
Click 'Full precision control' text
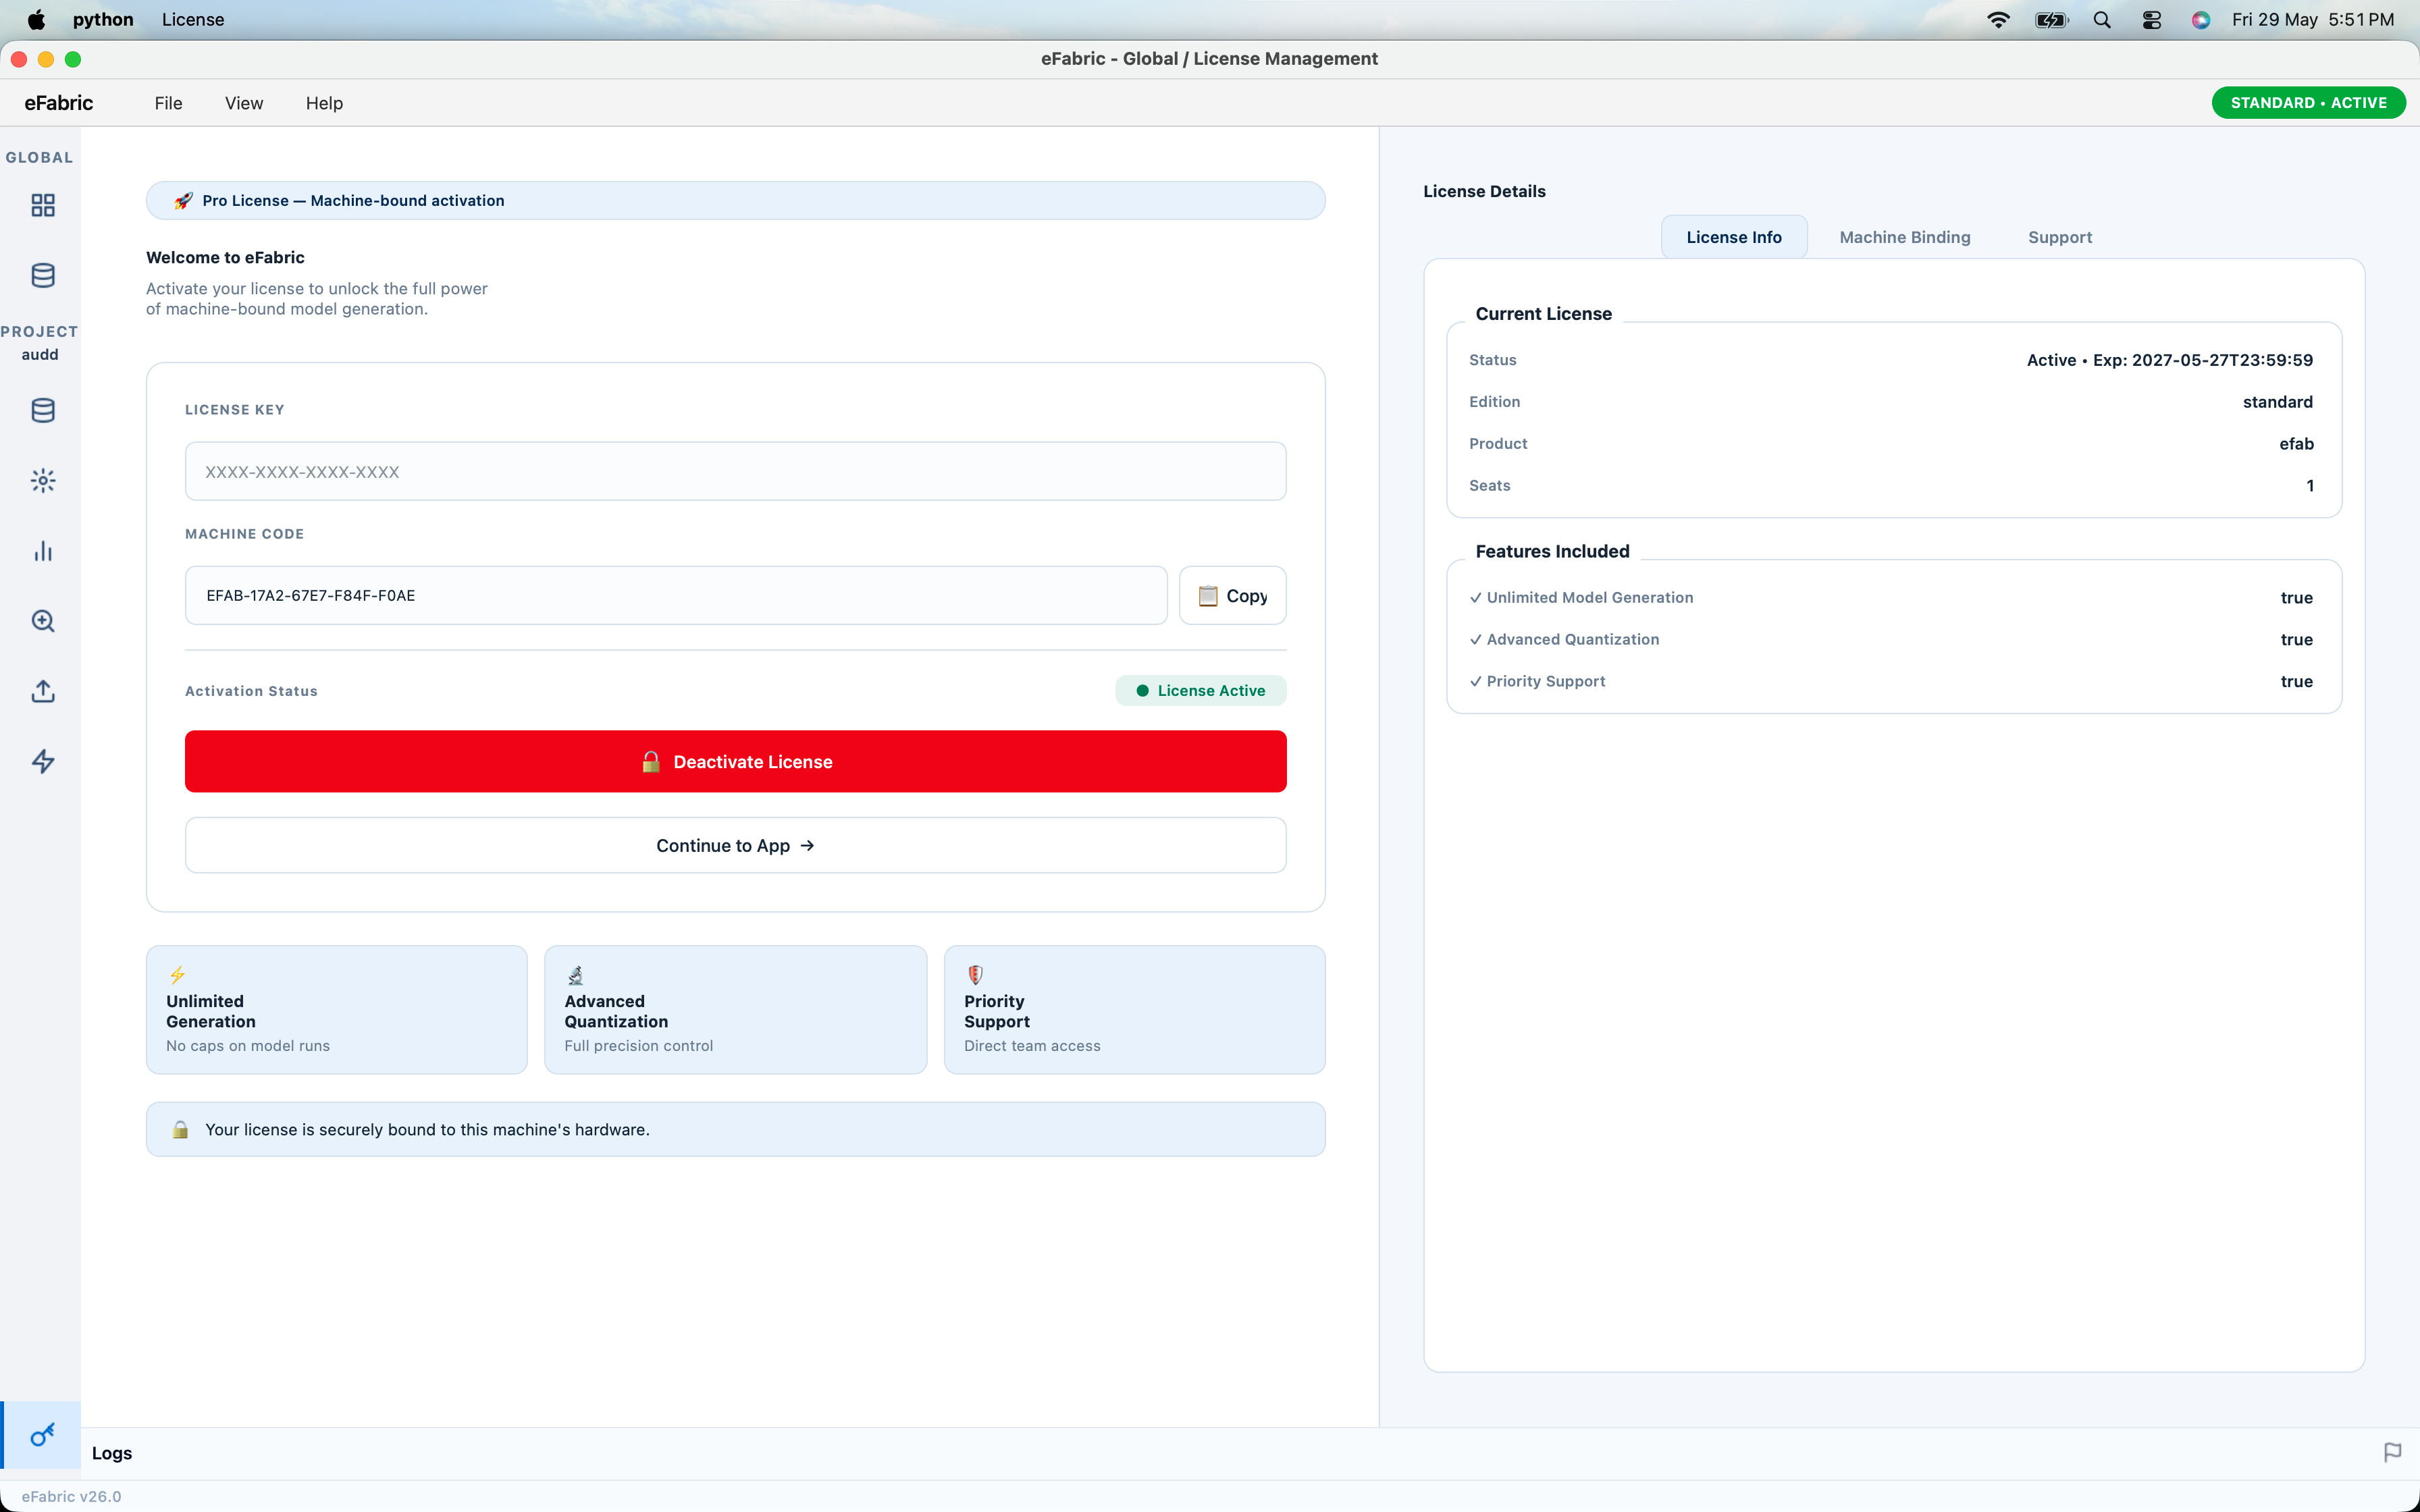point(638,1046)
